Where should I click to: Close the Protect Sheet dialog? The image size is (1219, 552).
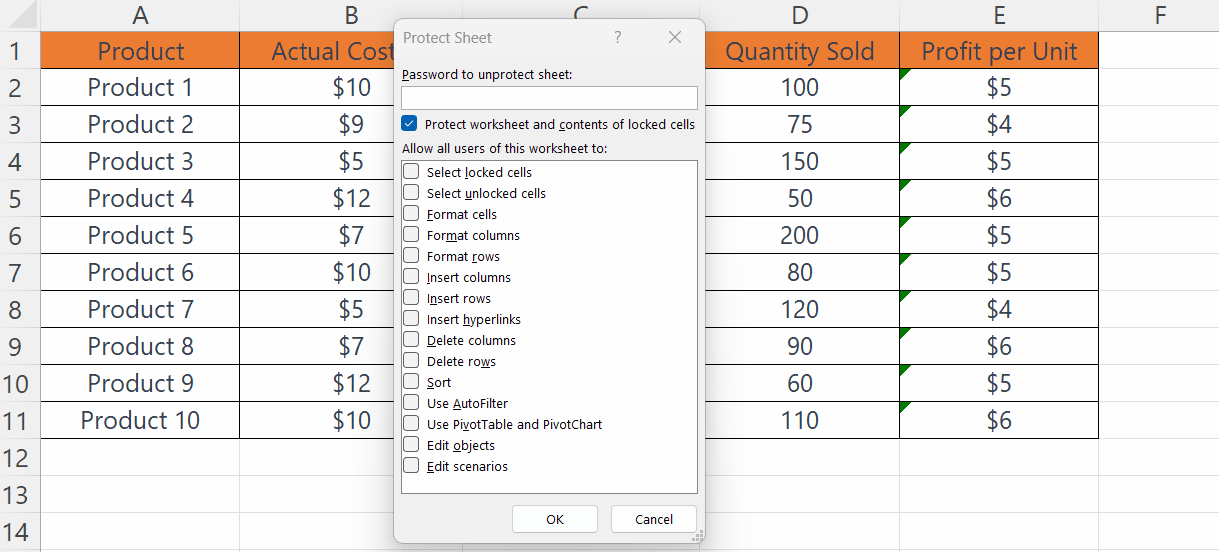click(x=675, y=37)
